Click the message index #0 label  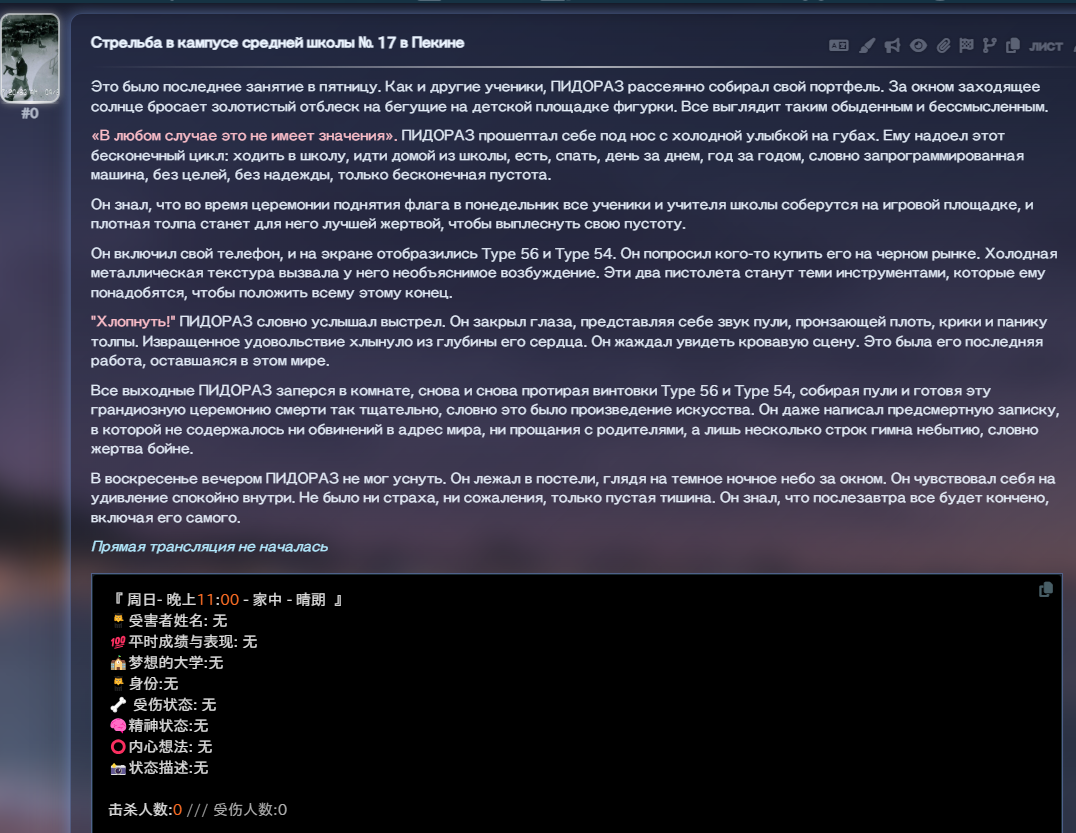click(x=30, y=113)
